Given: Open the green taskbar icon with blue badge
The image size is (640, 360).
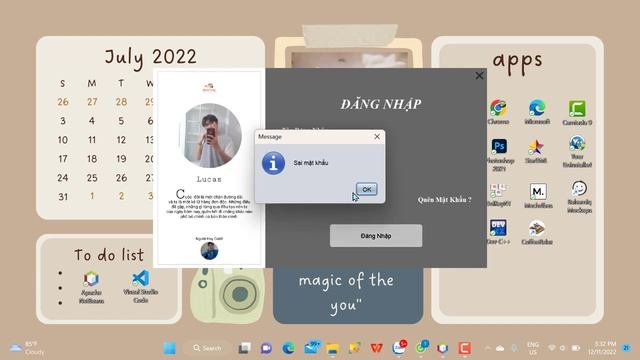Looking at the screenshot, I should click(x=421, y=347).
